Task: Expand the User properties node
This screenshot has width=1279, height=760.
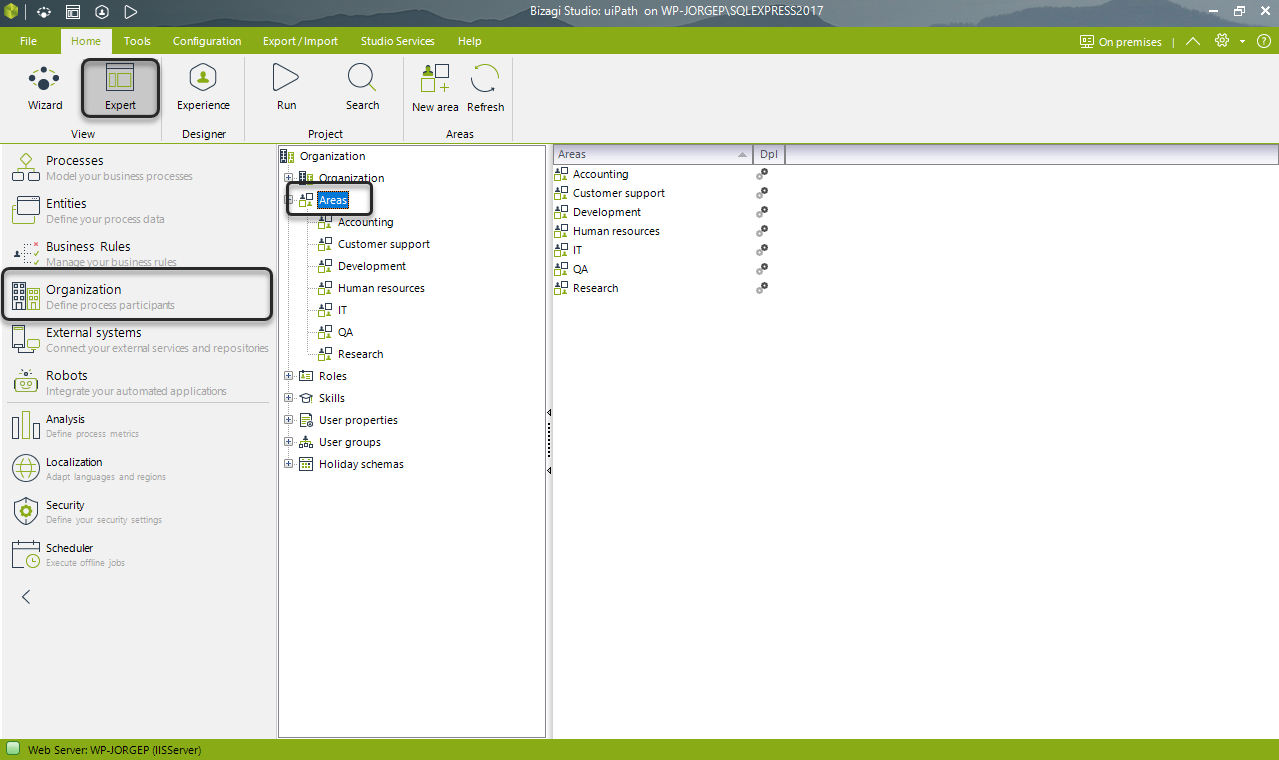Action: tap(289, 420)
